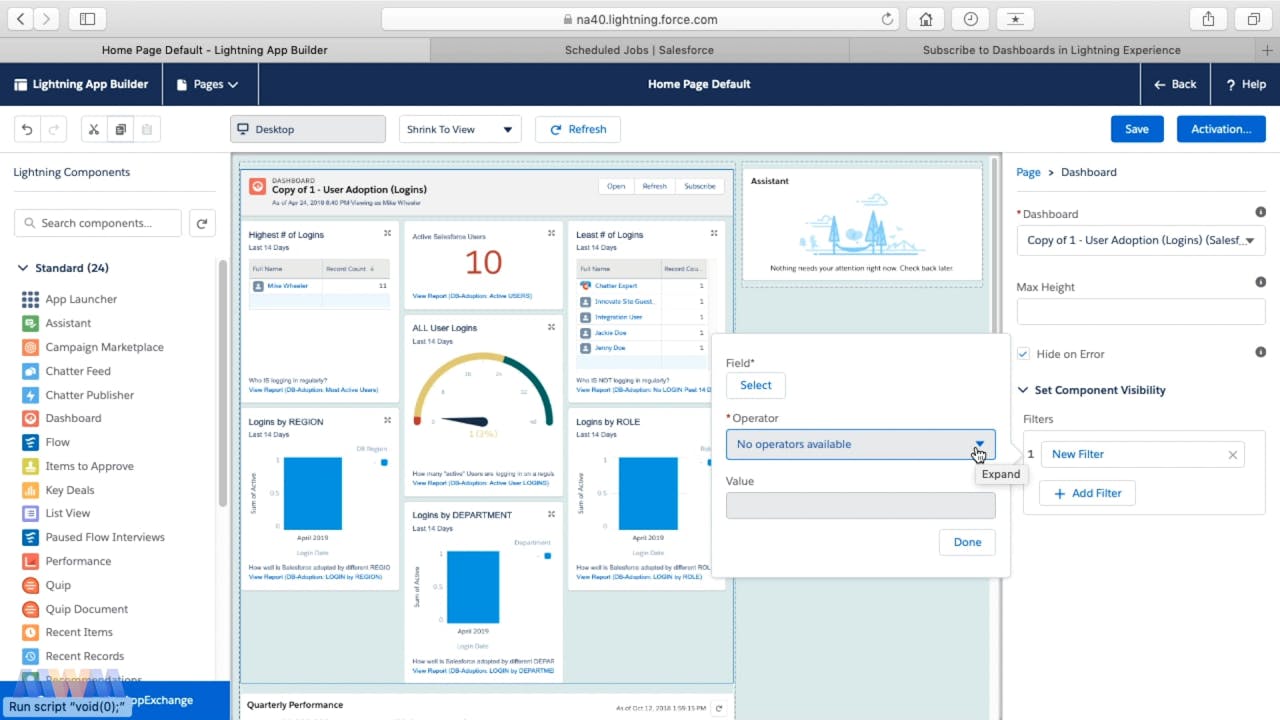Click refresh icon beside component search
The height and width of the screenshot is (720, 1280).
click(202, 223)
